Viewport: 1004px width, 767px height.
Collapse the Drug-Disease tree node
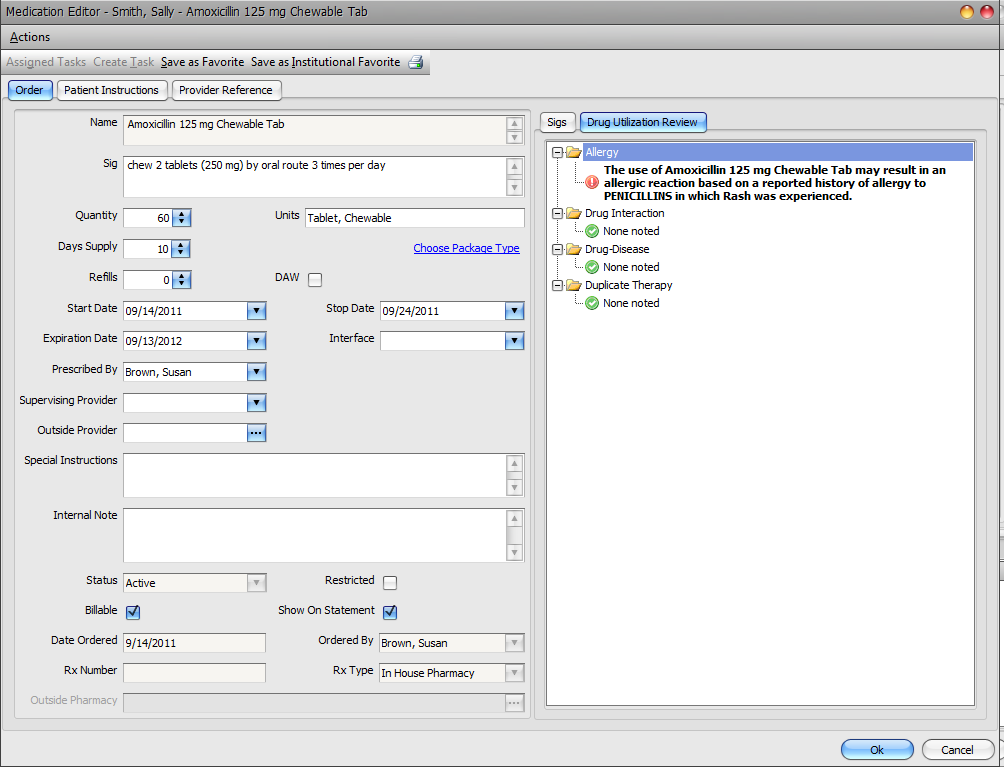(558, 249)
